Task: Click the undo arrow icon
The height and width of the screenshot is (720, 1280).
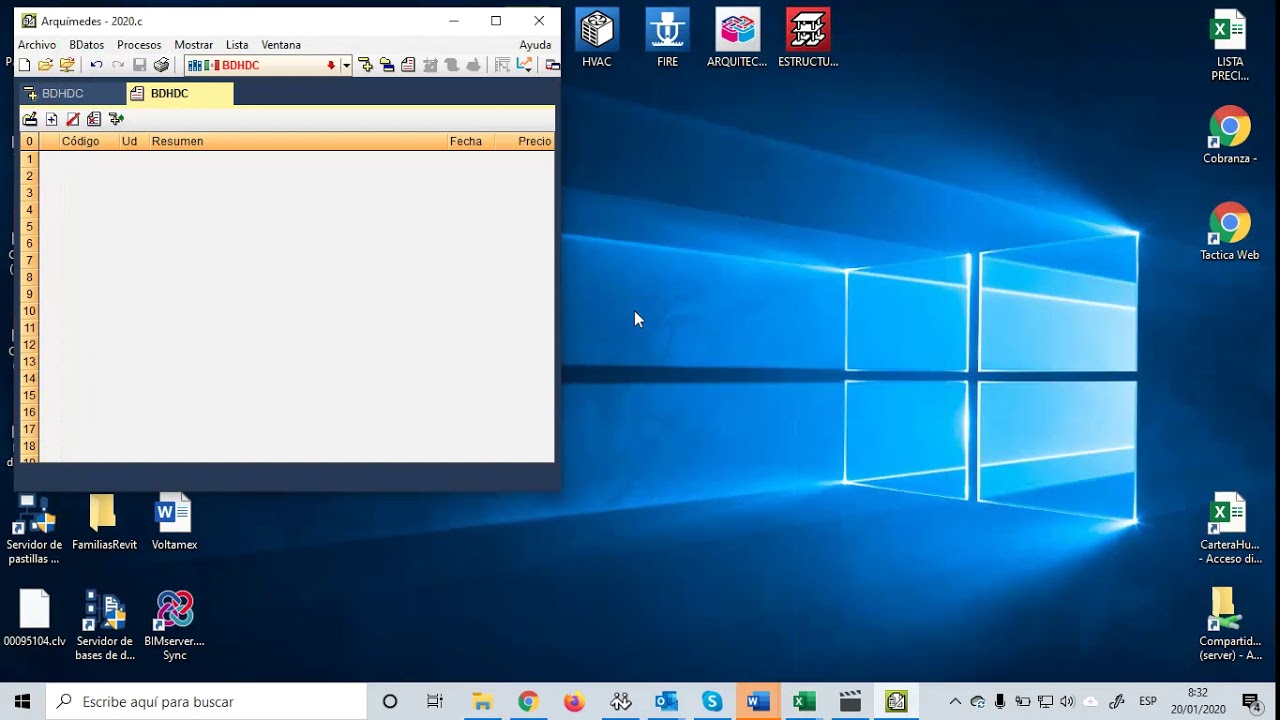Action: click(x=96, y=65)
